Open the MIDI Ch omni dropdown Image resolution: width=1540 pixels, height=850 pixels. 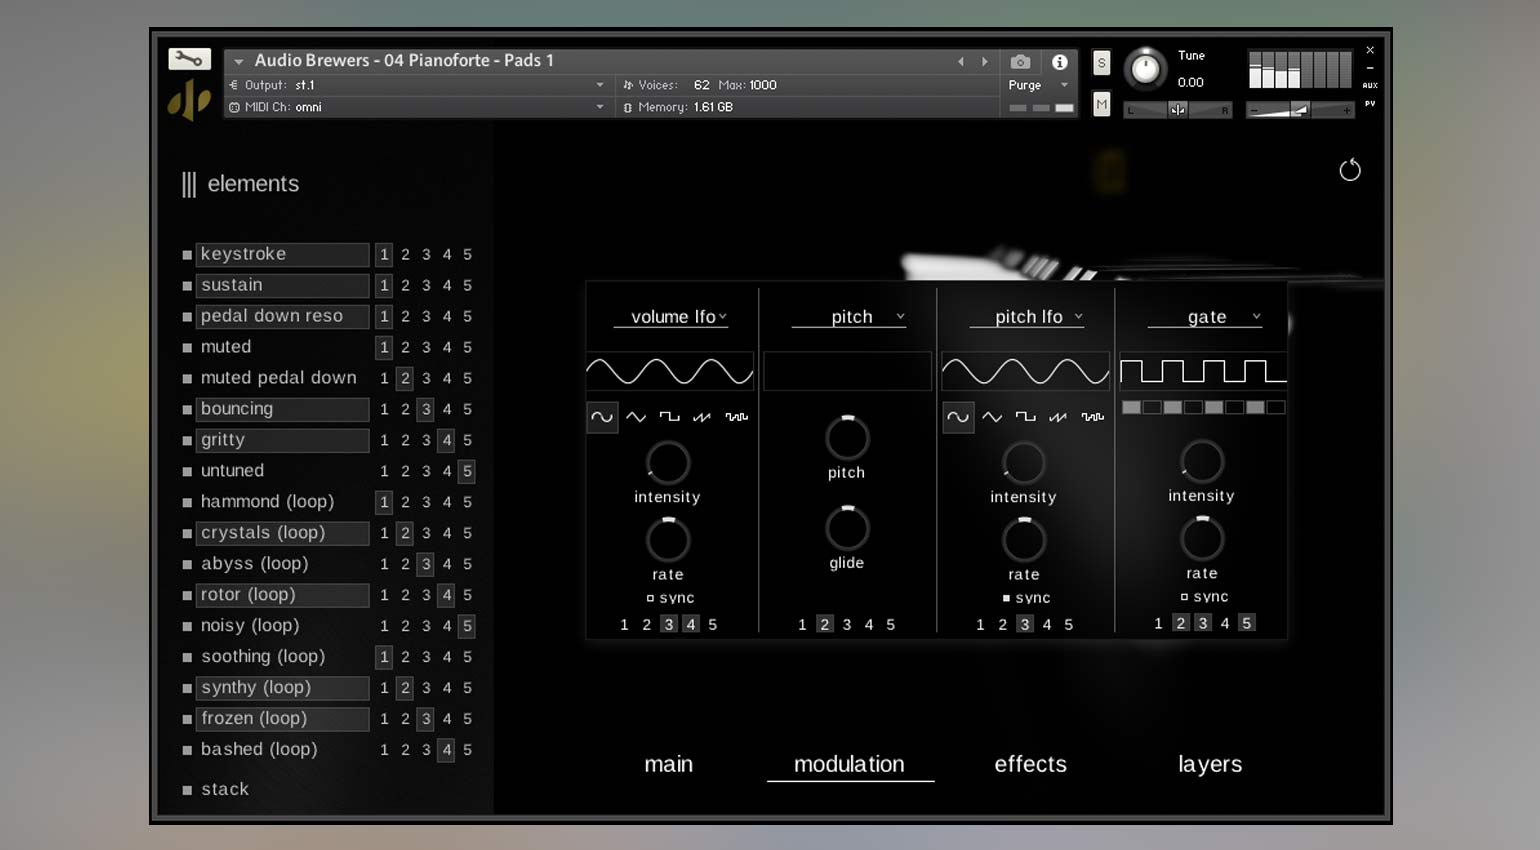pyautogui.click(x=417, y=107)
